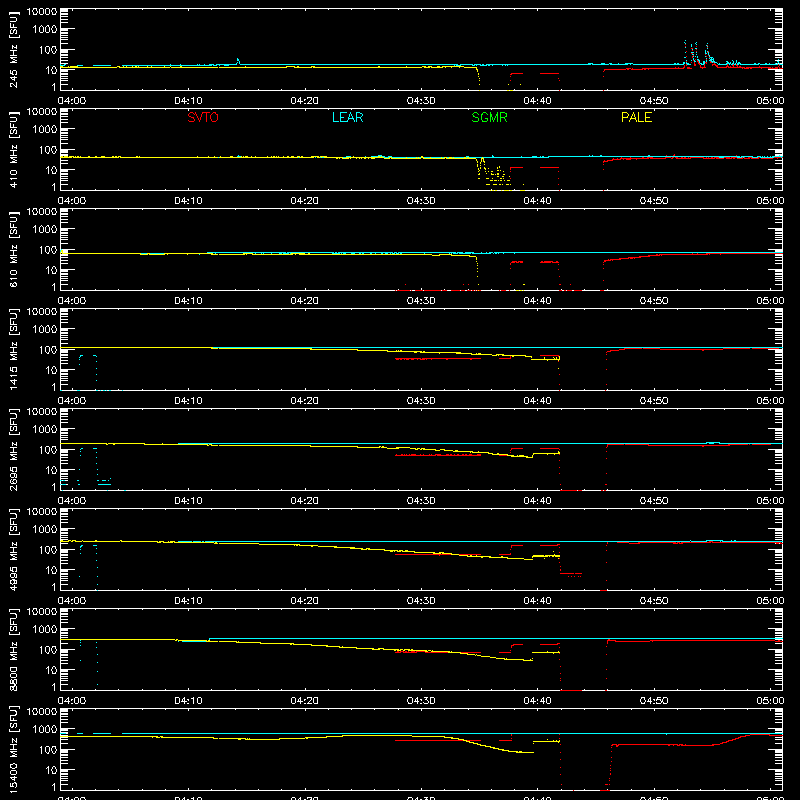
Task: Click the 100 y-axis label of 610 MHz plot
Action: pos(48,249)
